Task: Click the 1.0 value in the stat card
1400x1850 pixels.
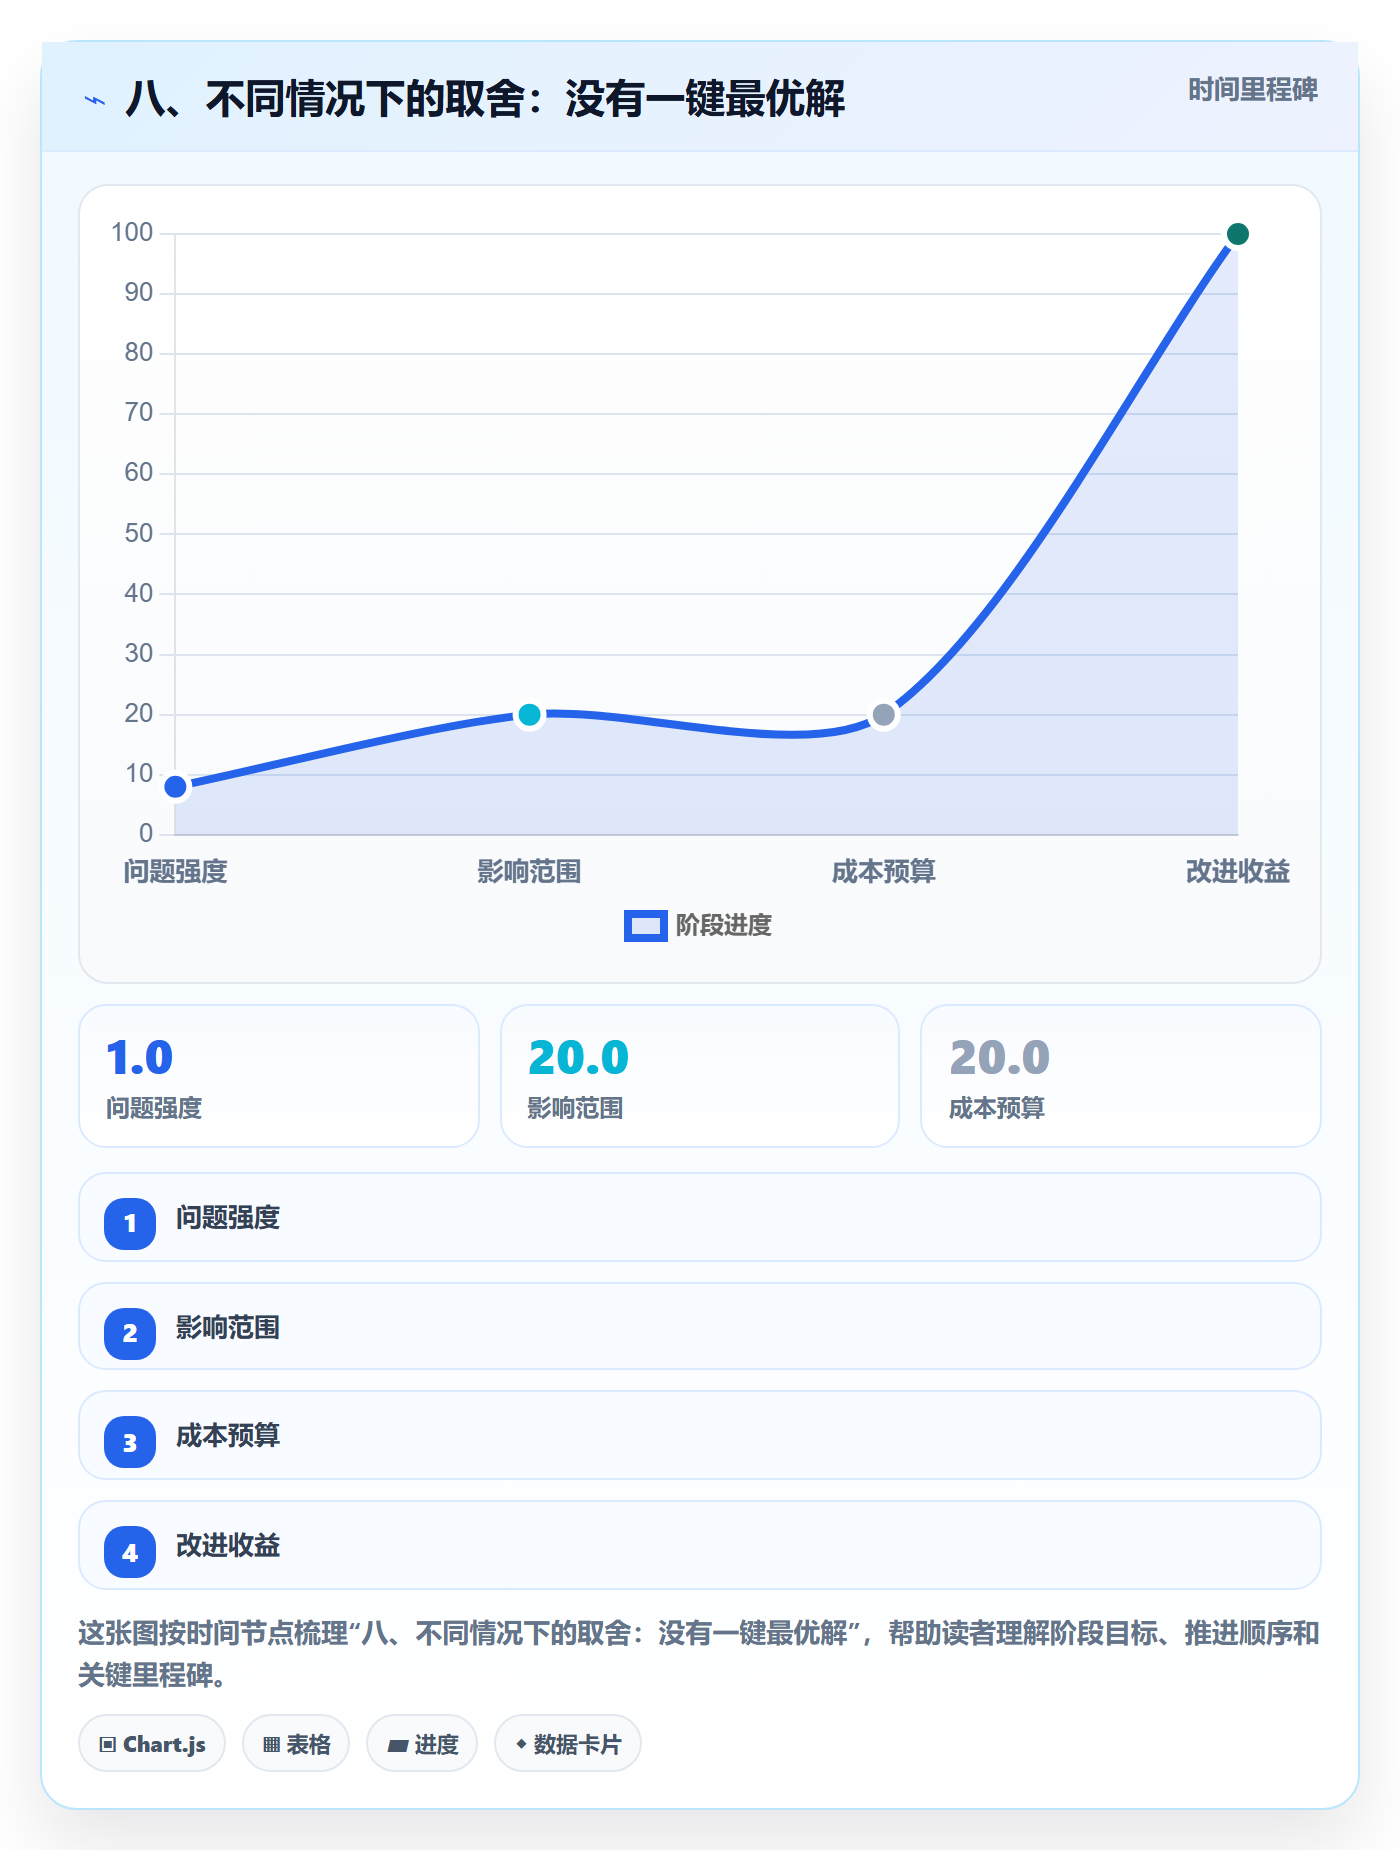Action: pos(140,1057)
